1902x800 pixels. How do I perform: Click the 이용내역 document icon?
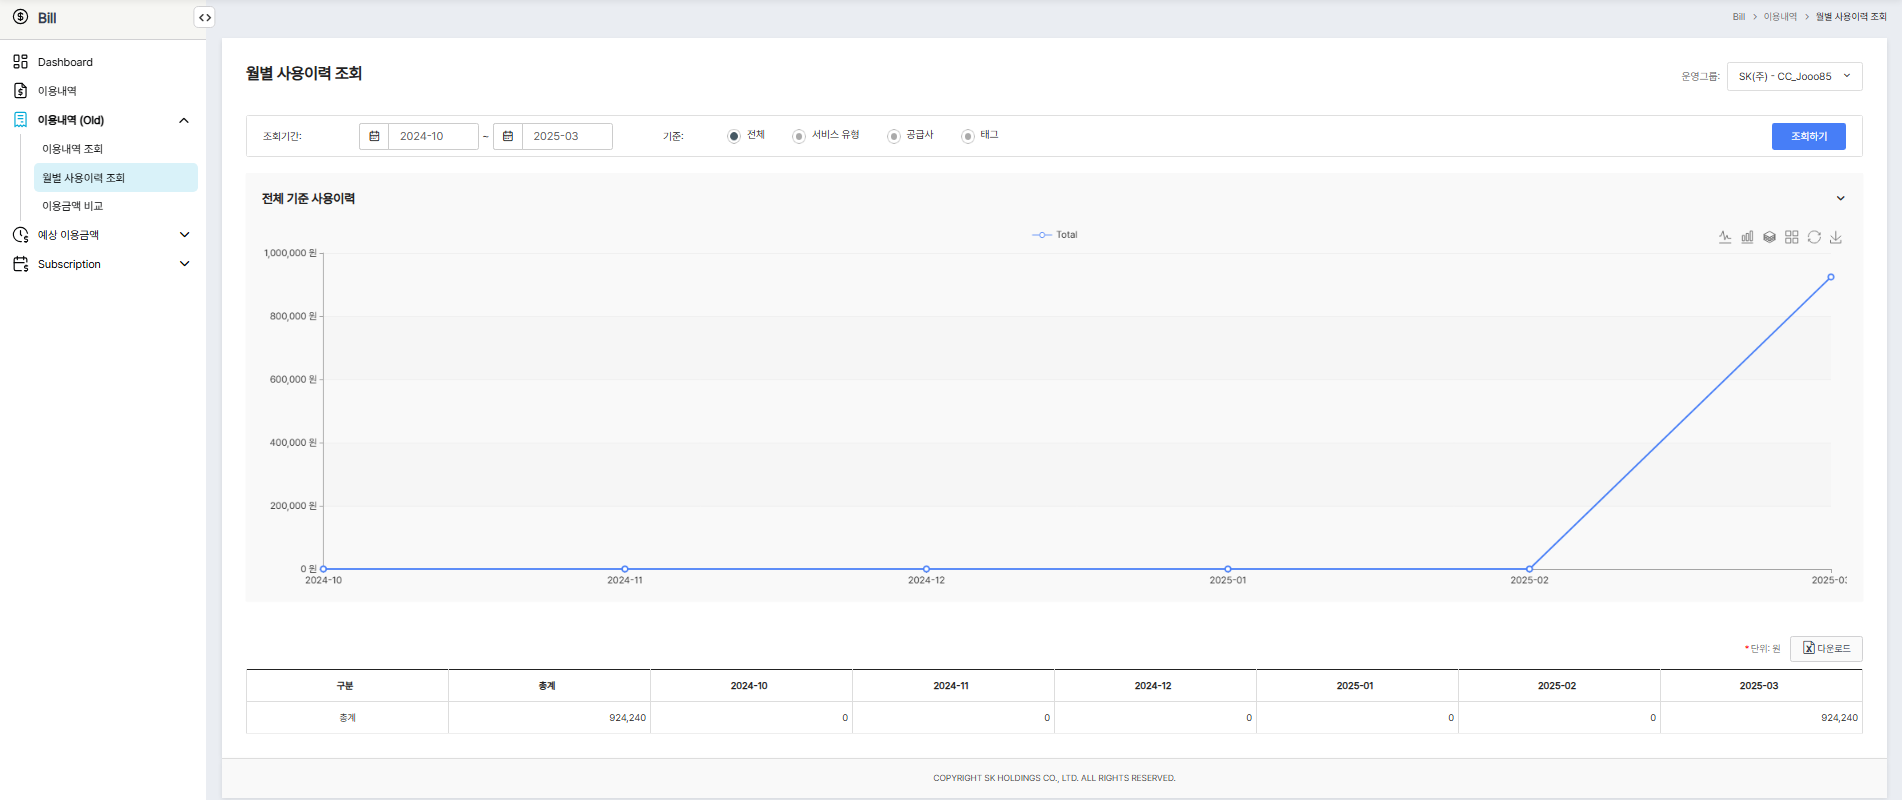point(20,91)
